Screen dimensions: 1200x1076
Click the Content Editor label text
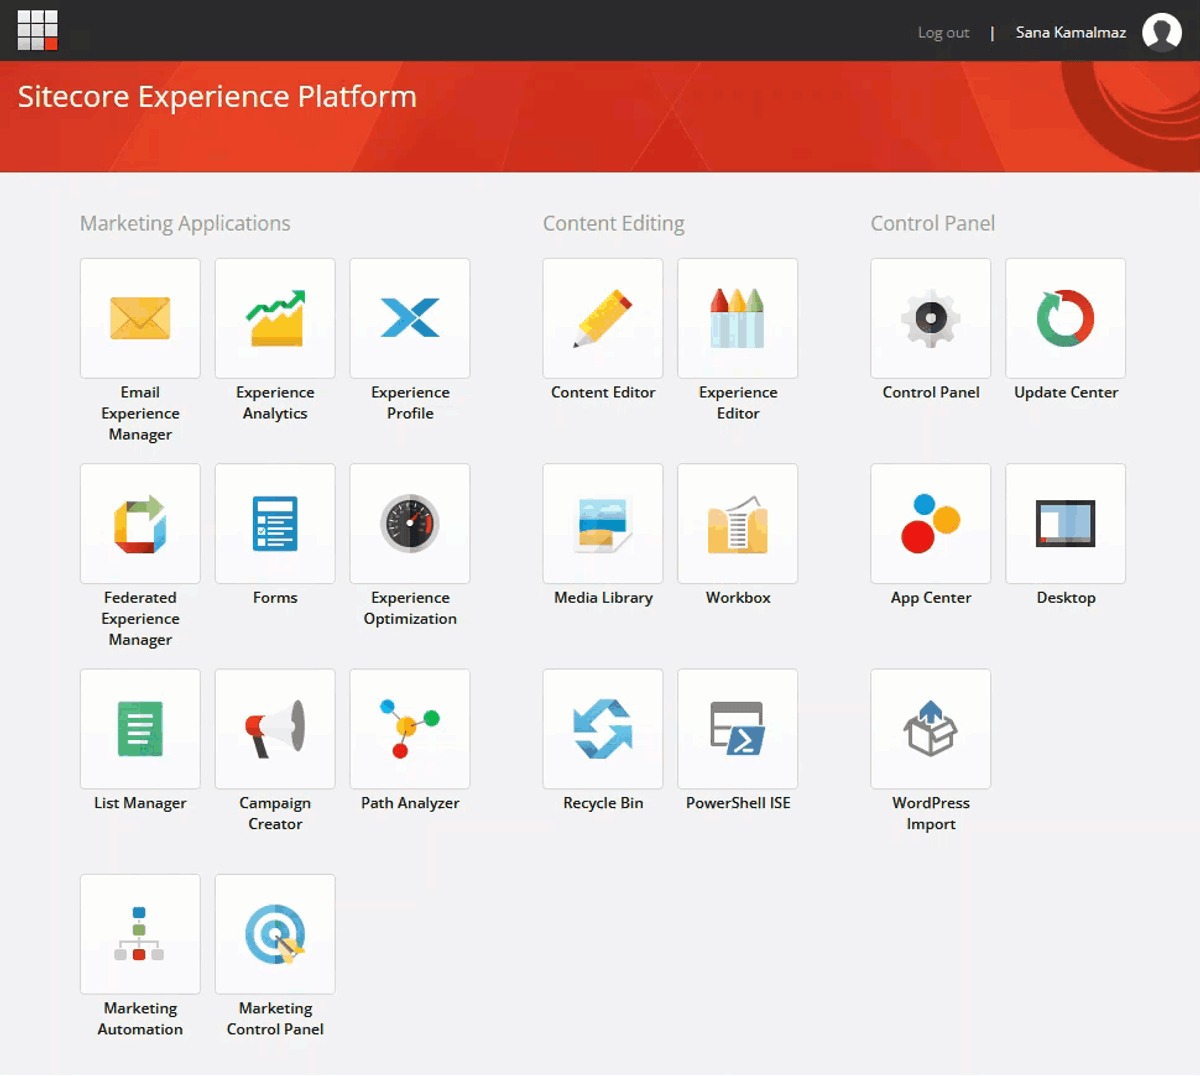(603, 392)
